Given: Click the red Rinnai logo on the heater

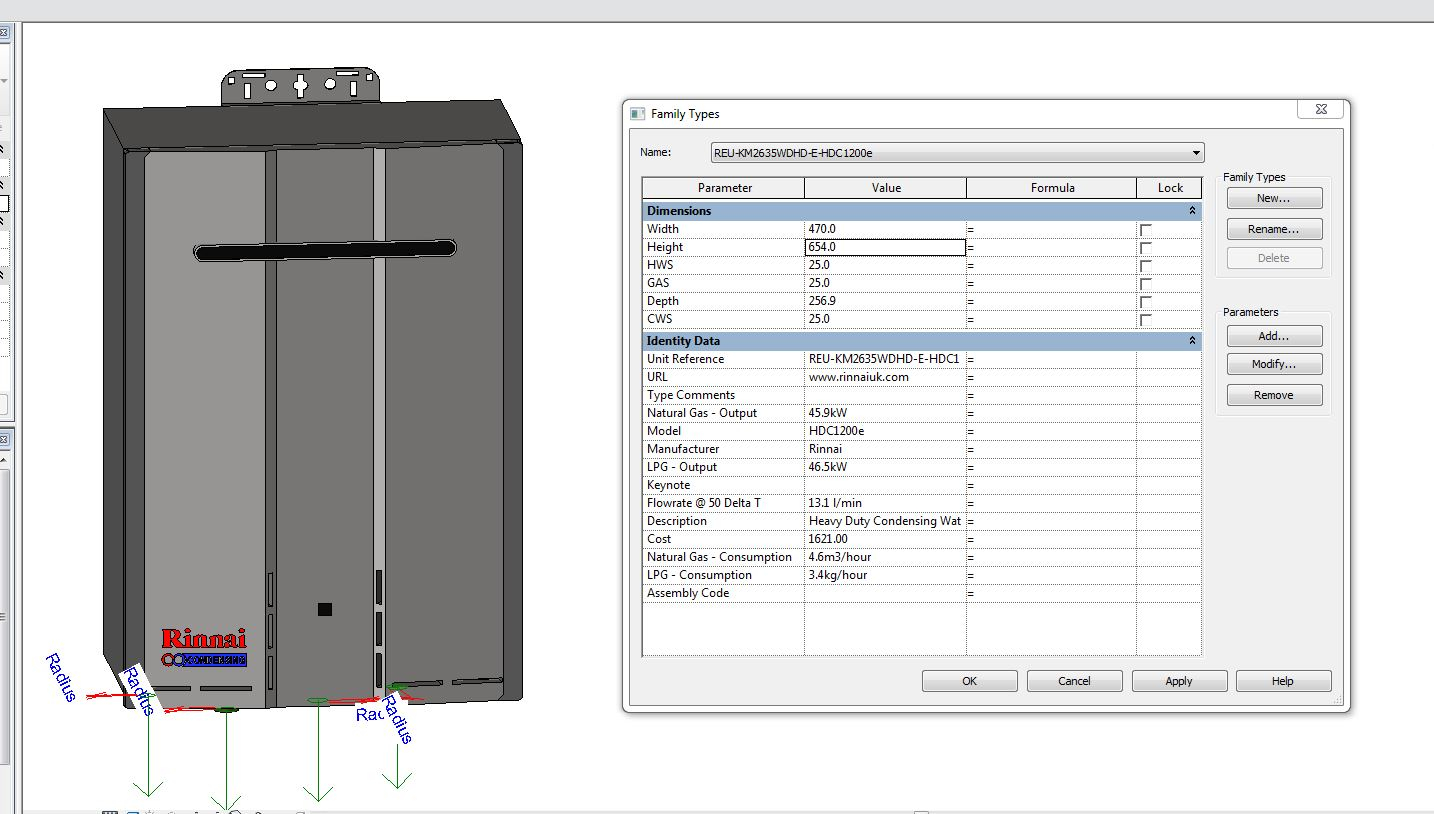Looking at the screenshot, I should pyautogui.click(x=204, y=638).
